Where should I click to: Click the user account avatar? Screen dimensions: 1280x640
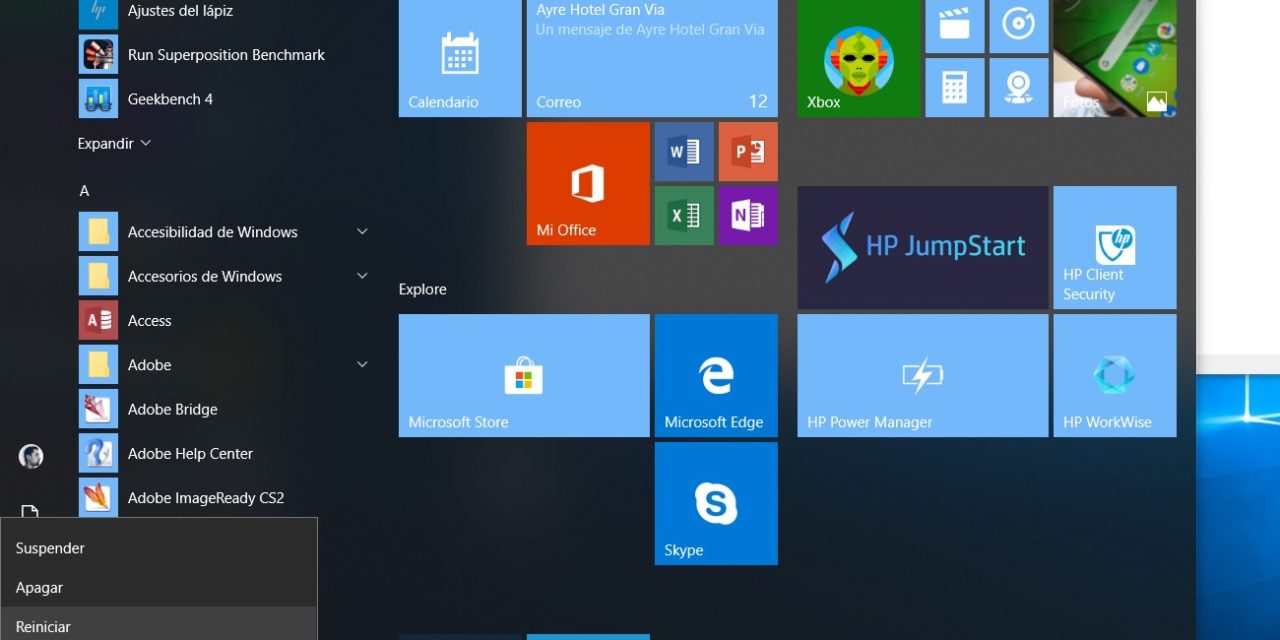30,455
